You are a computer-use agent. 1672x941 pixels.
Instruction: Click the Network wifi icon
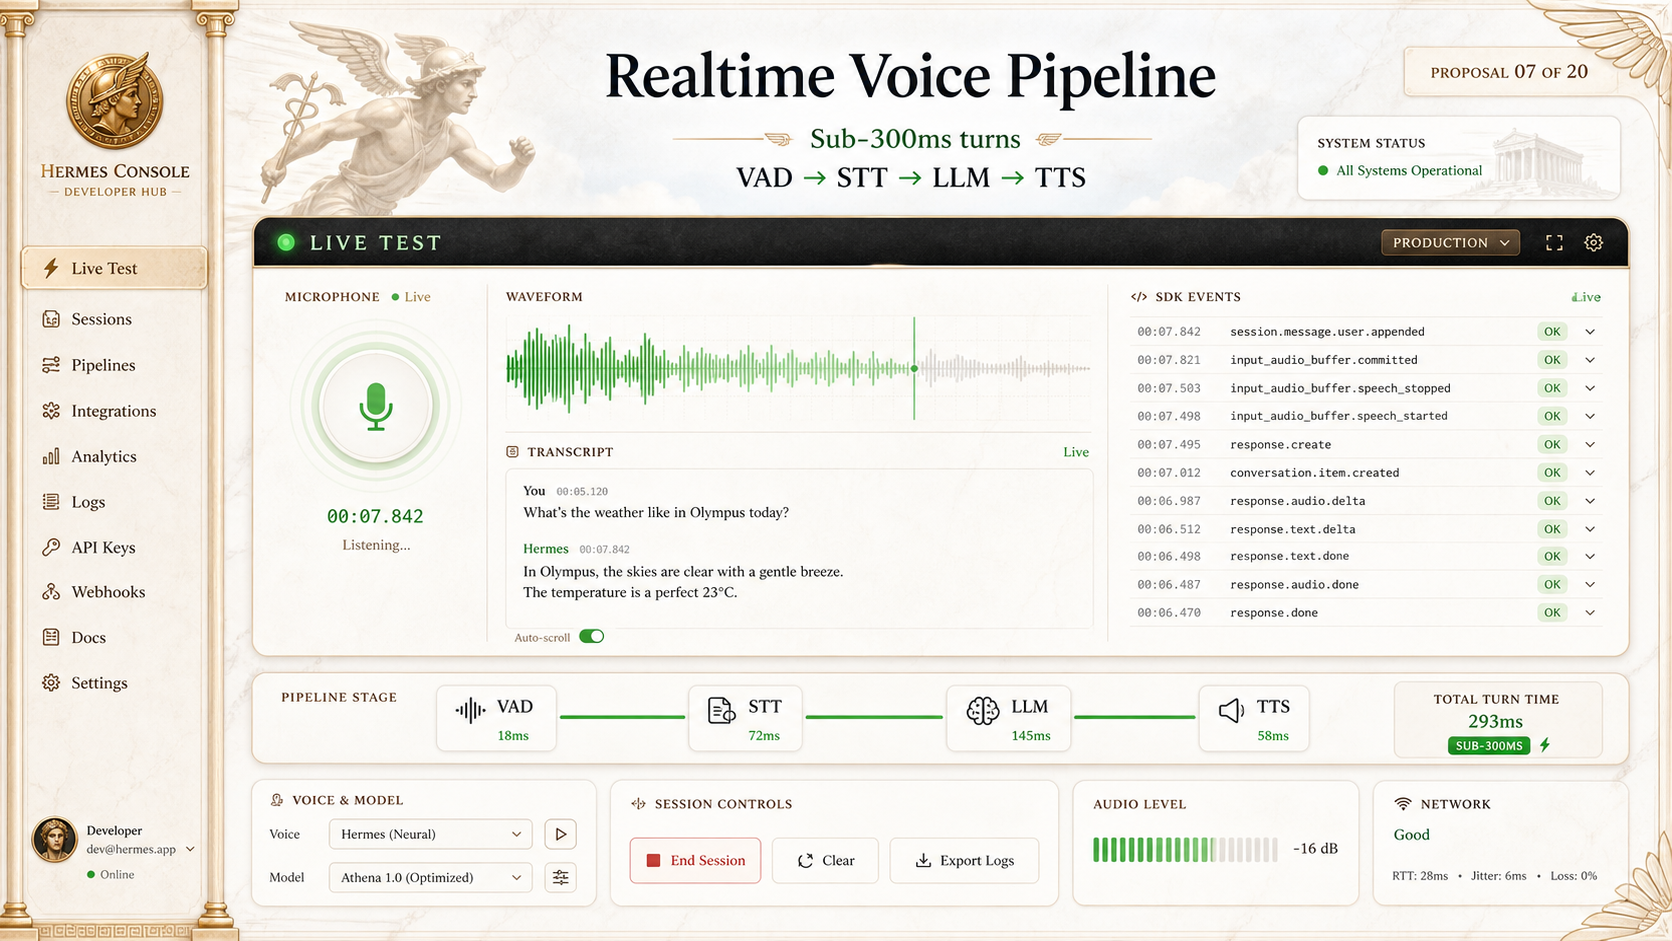click(x=1403, y=804)
